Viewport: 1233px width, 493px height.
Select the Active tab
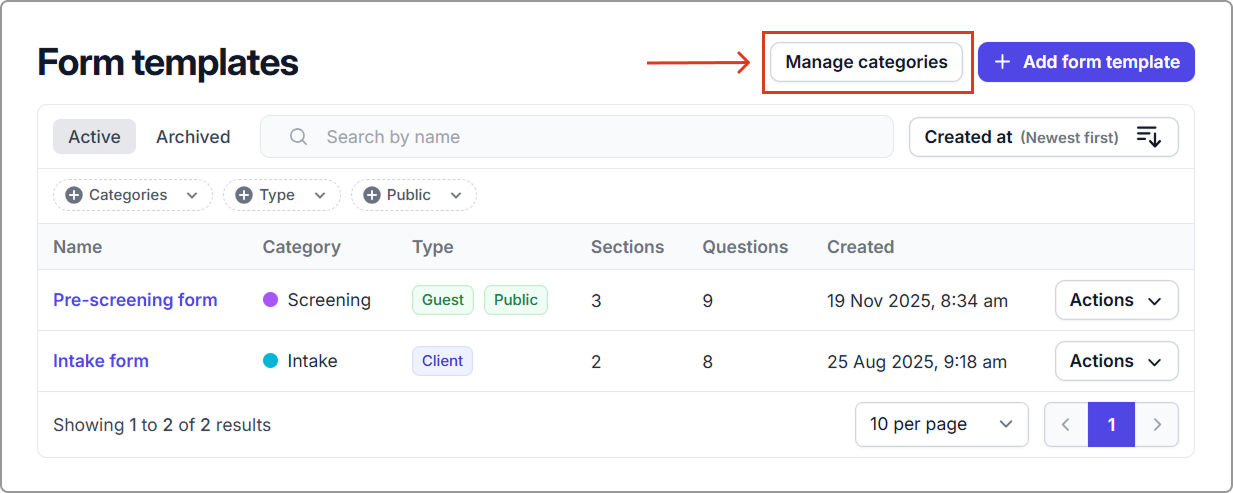[94, 137]
